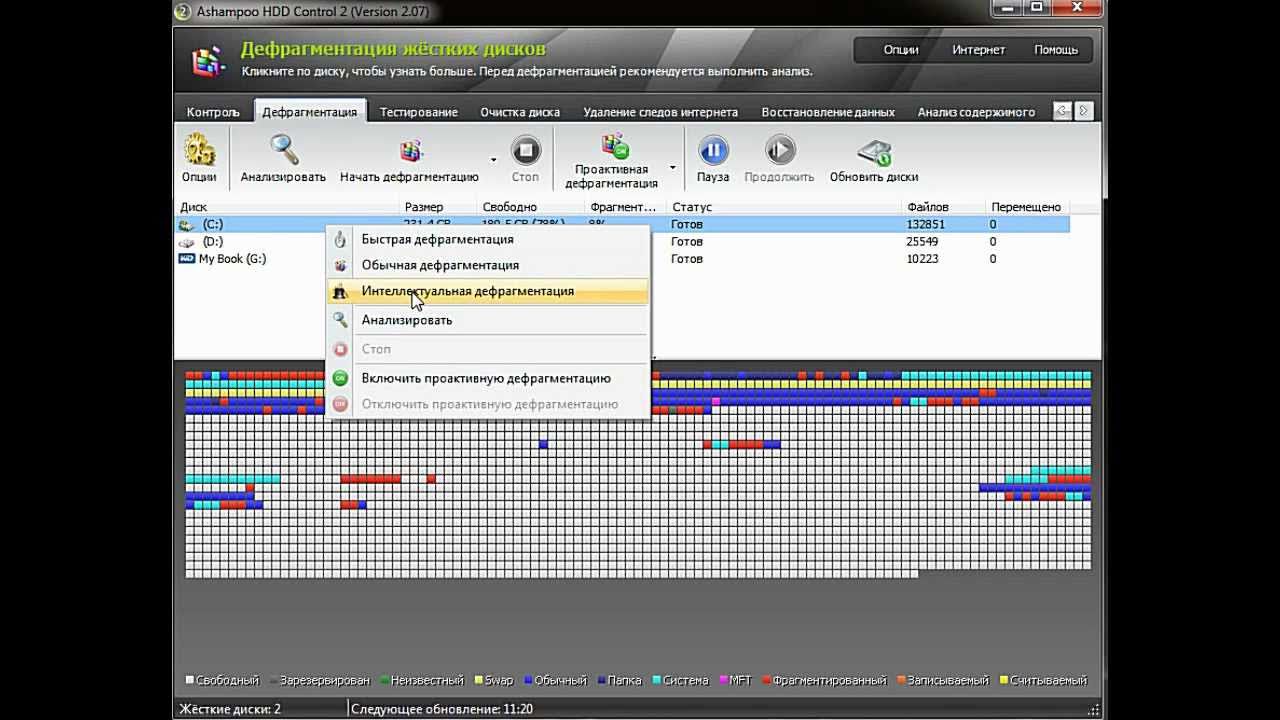Open the Очистка диска tab
The height and width of the screenshot is (720, 1280).
pyautogui.click(x=520, y=112)
